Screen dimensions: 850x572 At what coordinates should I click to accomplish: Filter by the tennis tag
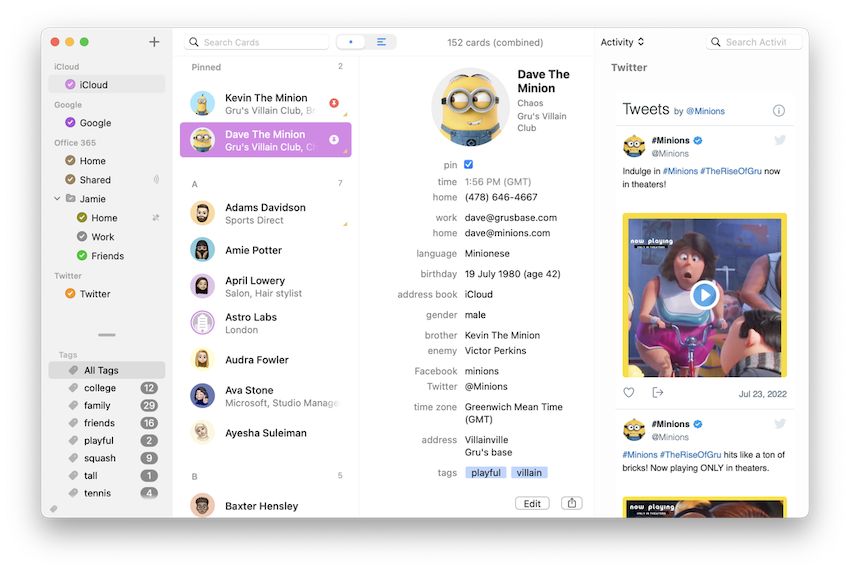click(x=107, y=492)
